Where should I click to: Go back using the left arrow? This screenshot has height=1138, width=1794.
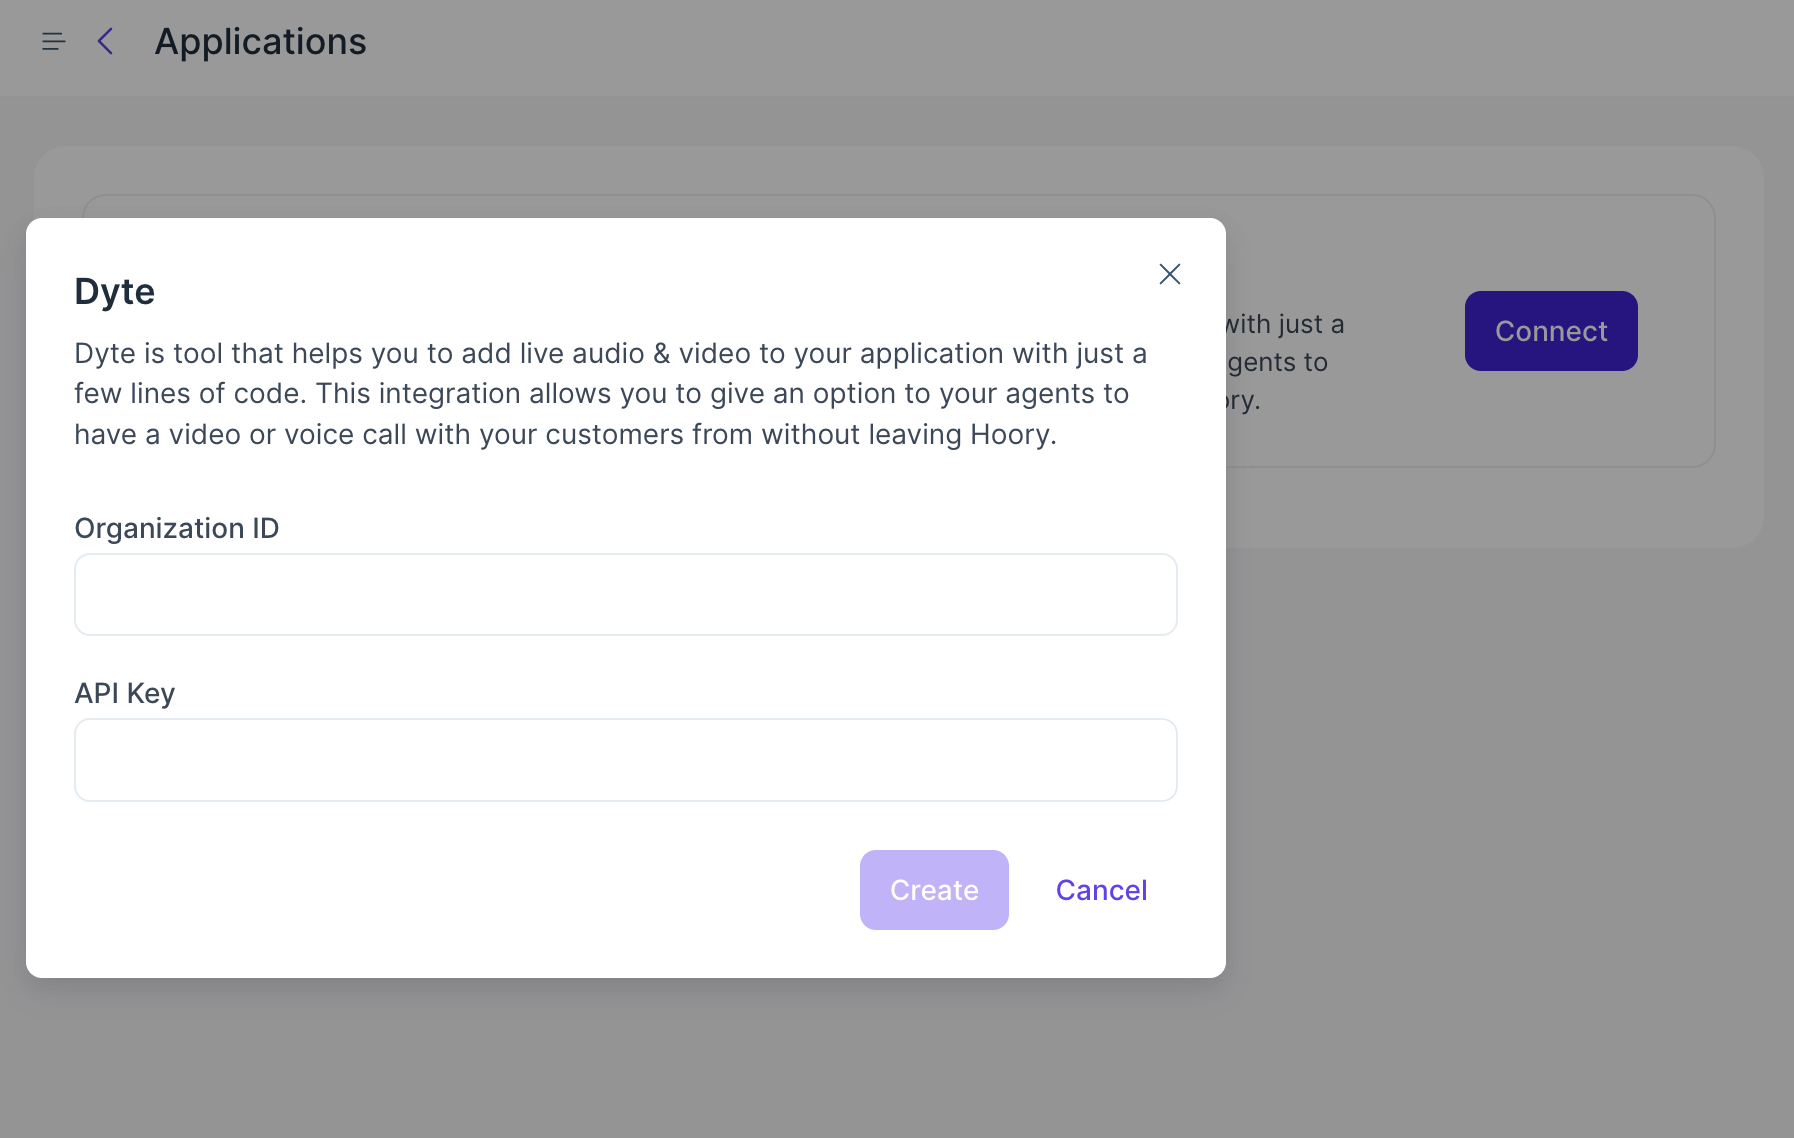pos(105,42)
